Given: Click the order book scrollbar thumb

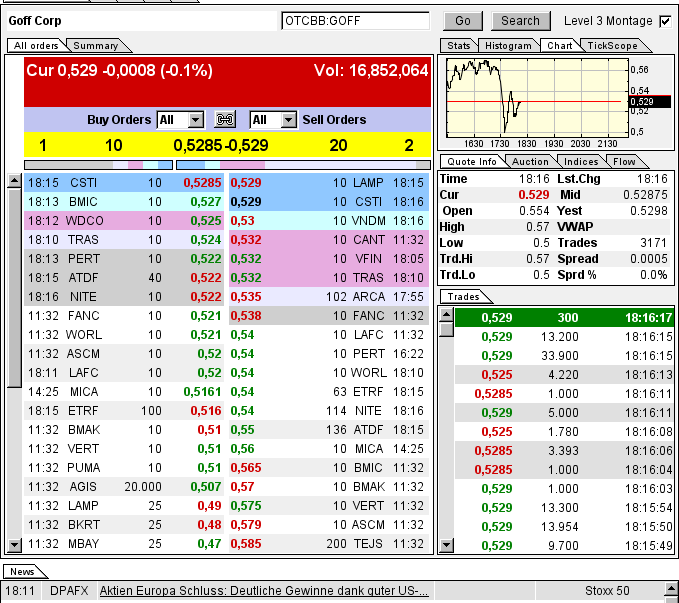Looking at the screenshot, I should click(x=14, y=288).
